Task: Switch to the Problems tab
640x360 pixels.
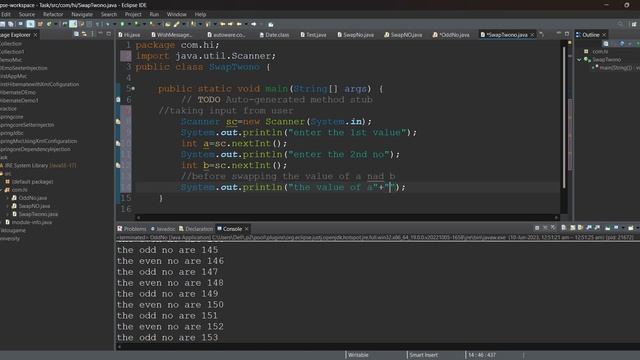Action: tap(131, 229)
